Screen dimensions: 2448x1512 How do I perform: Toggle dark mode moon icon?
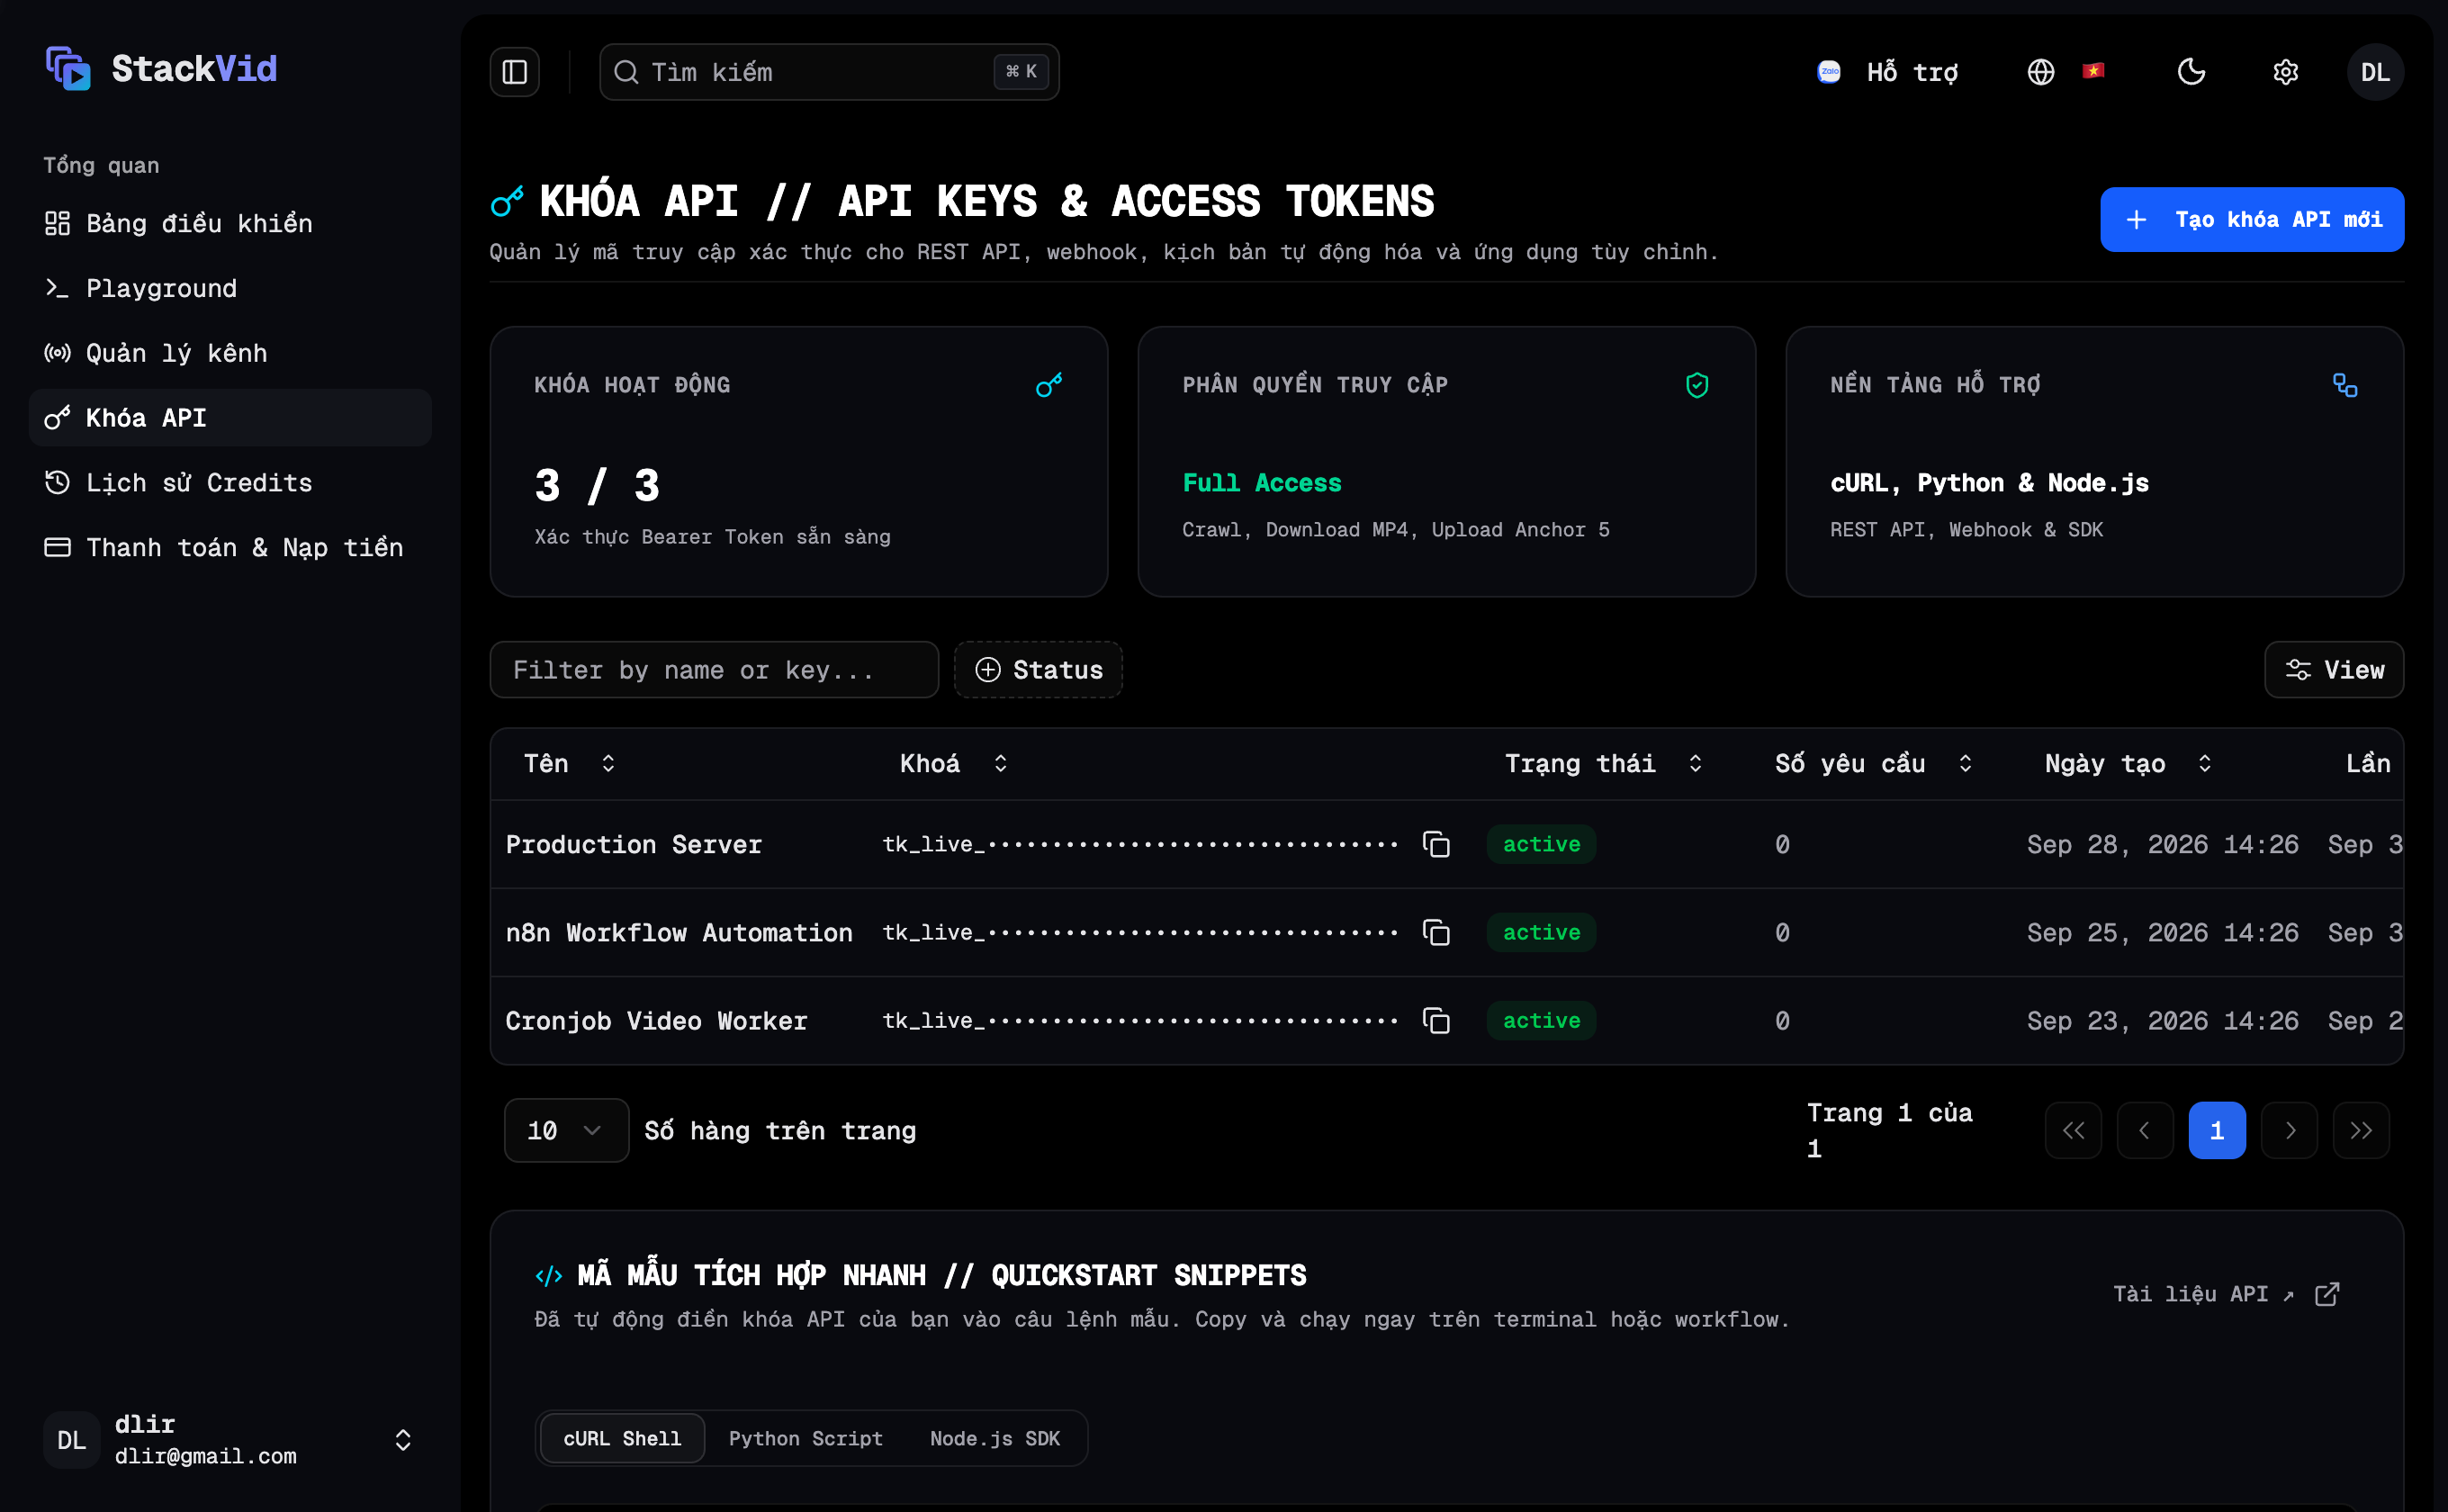2191,72
